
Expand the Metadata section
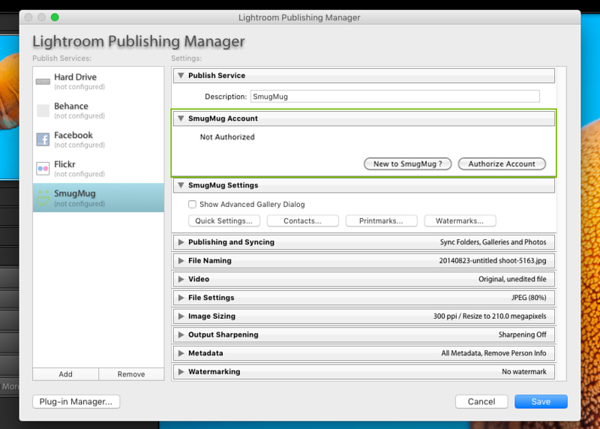181,353
